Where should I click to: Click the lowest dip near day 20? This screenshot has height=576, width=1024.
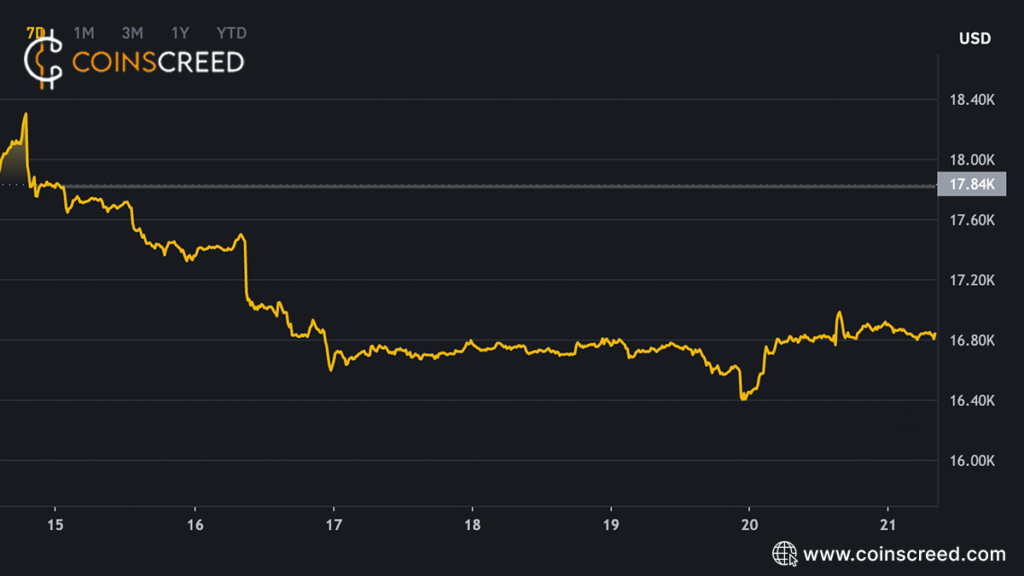pyautogui.click(x=743, y=399)
